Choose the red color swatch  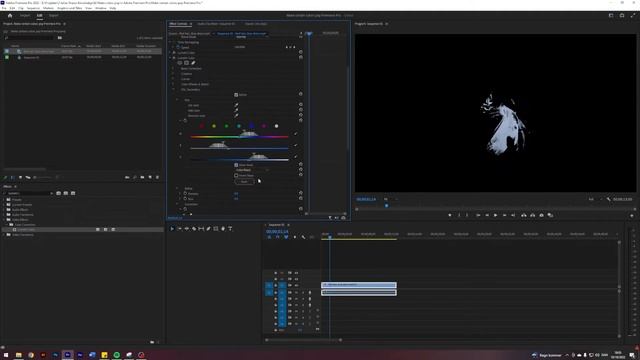pos(202,126)
